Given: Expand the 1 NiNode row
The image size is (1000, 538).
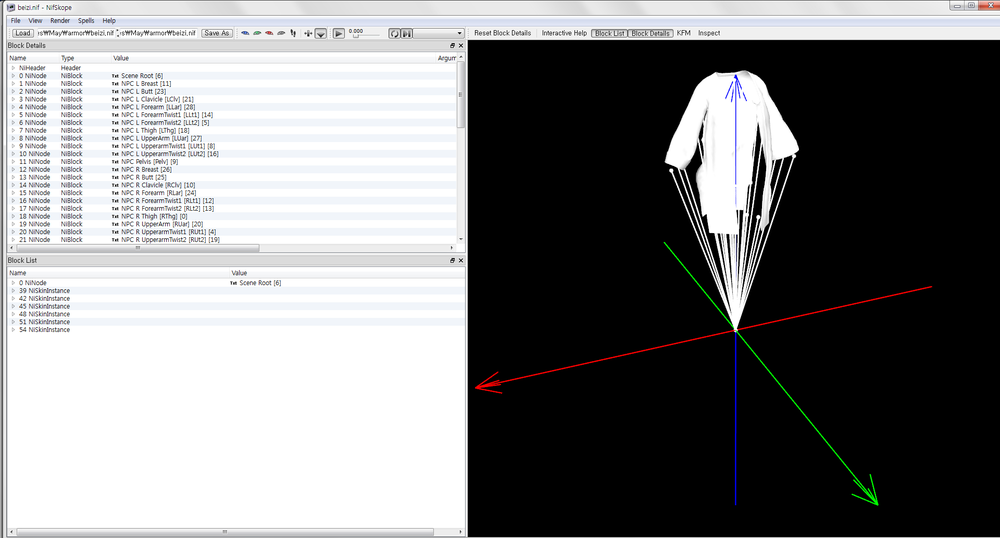Looking at the screenshot, I should [x=13, y=84].
